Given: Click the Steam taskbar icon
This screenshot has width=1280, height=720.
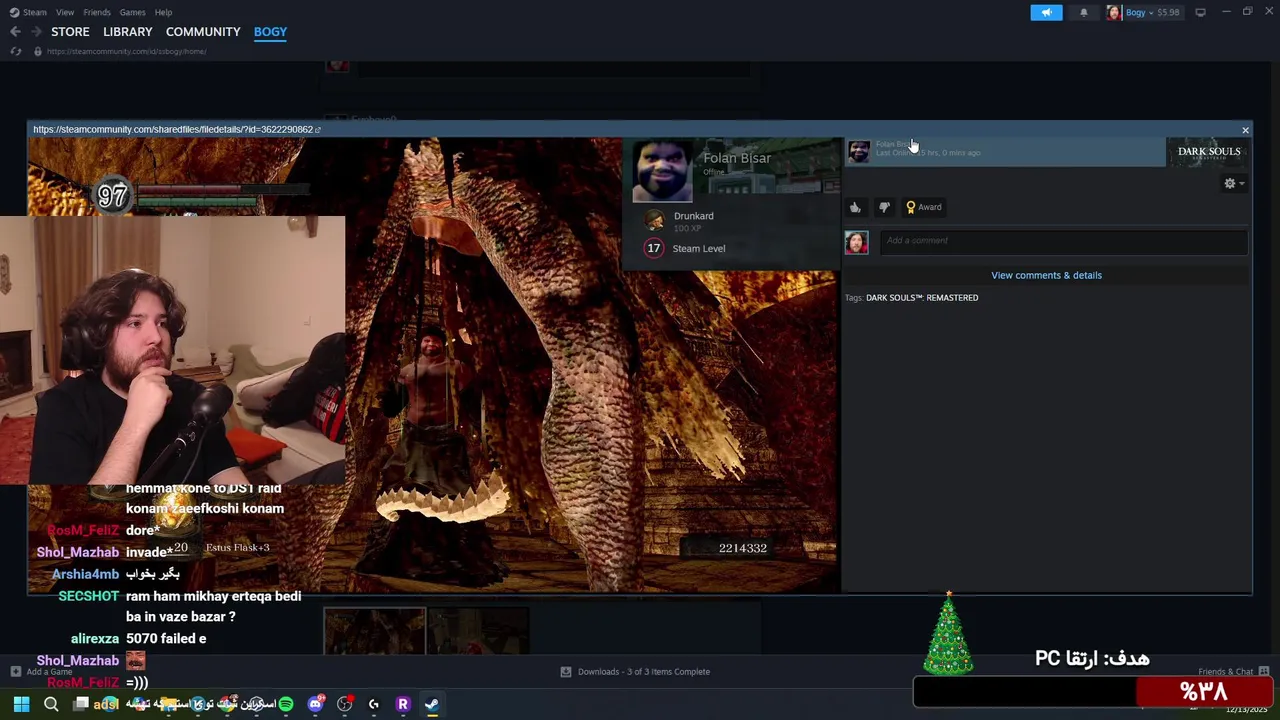Looking at the screenshot, I should (x=432, y=704).
